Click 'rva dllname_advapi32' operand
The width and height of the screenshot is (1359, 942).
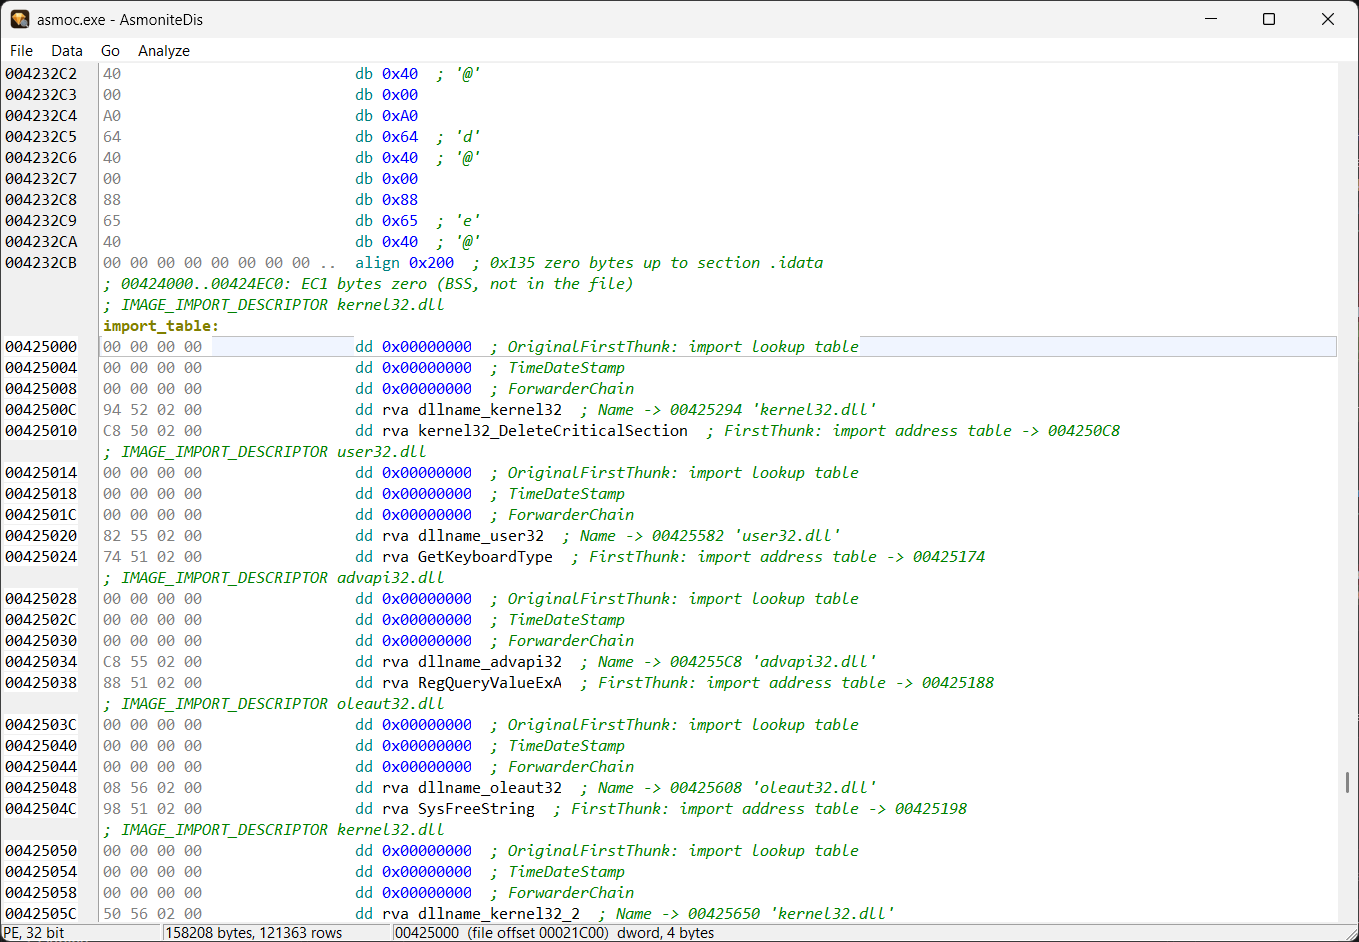pyautogui.click(x=472, y=662)
